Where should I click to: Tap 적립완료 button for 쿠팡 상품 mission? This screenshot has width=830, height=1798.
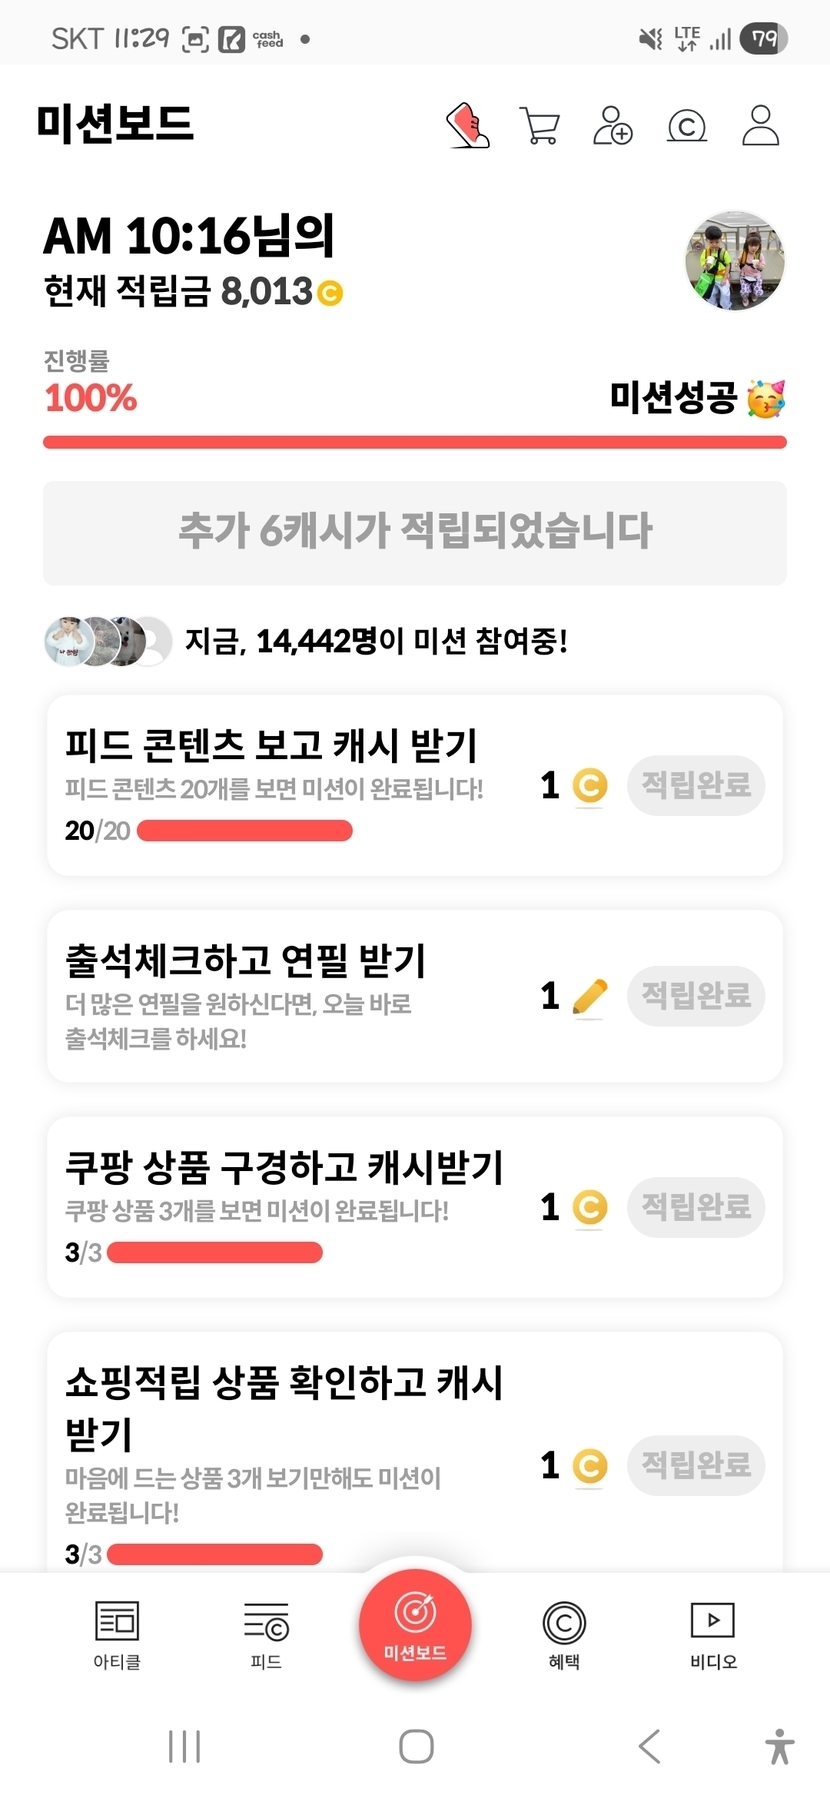click(696, 1207)
